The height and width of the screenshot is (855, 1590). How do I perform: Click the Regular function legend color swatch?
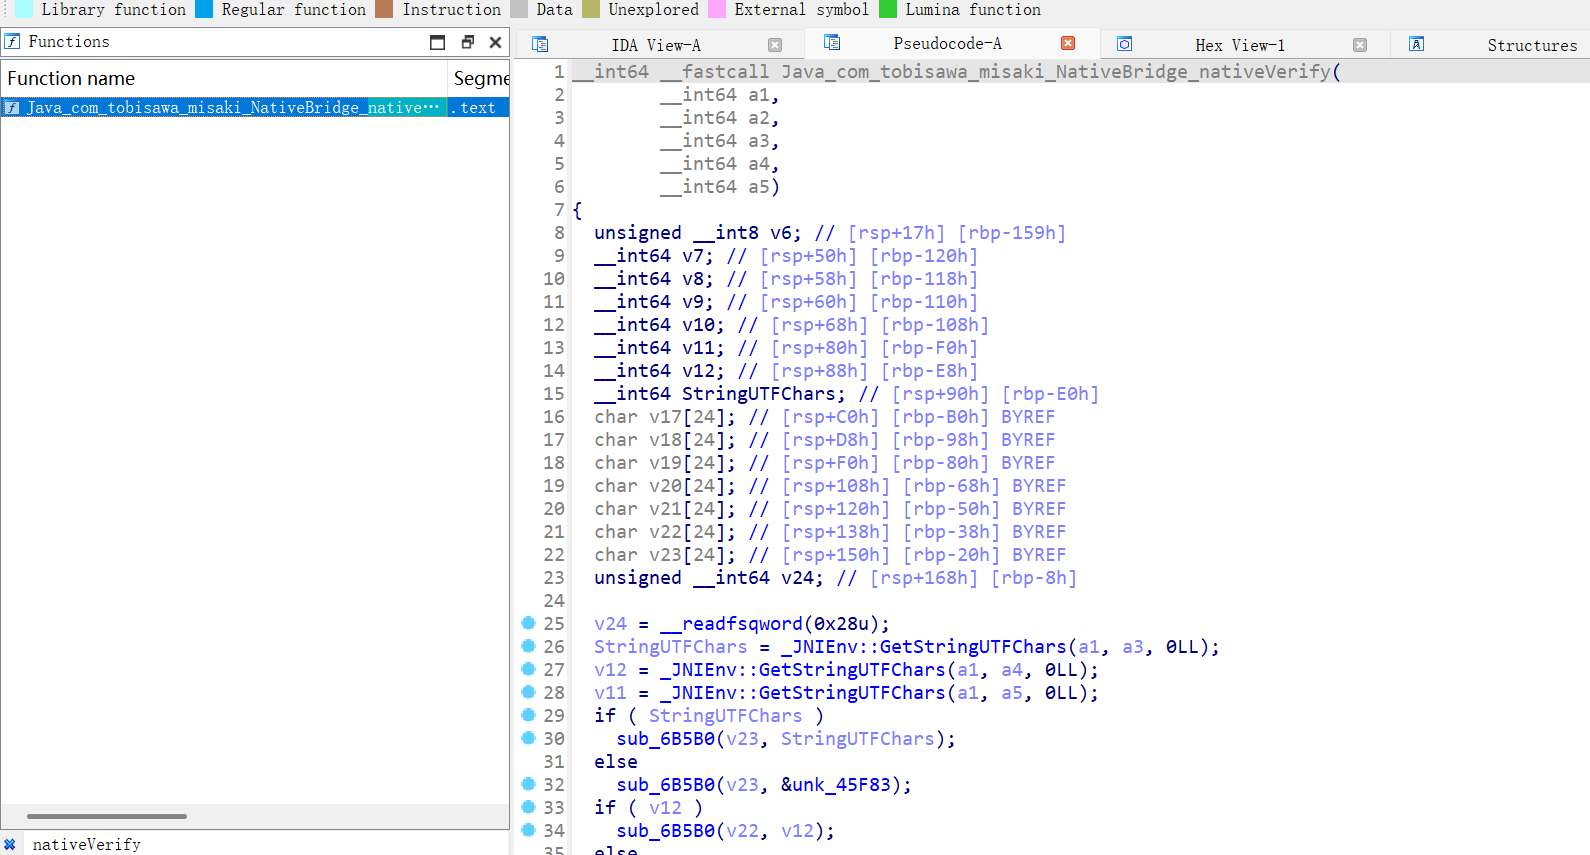point(204,9)
